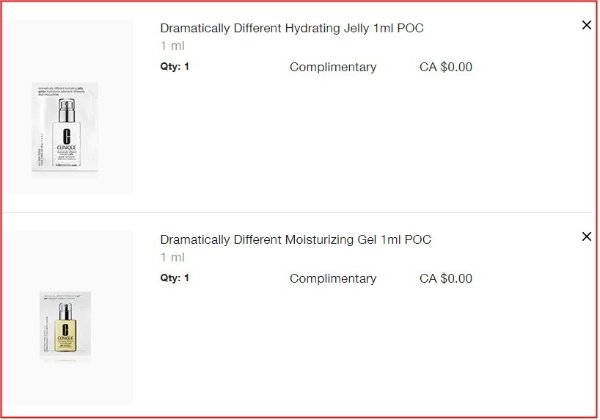
Task: Open Dramatically Different Moisturizing Gel 1ml POC title
Action: coord(295,240)
